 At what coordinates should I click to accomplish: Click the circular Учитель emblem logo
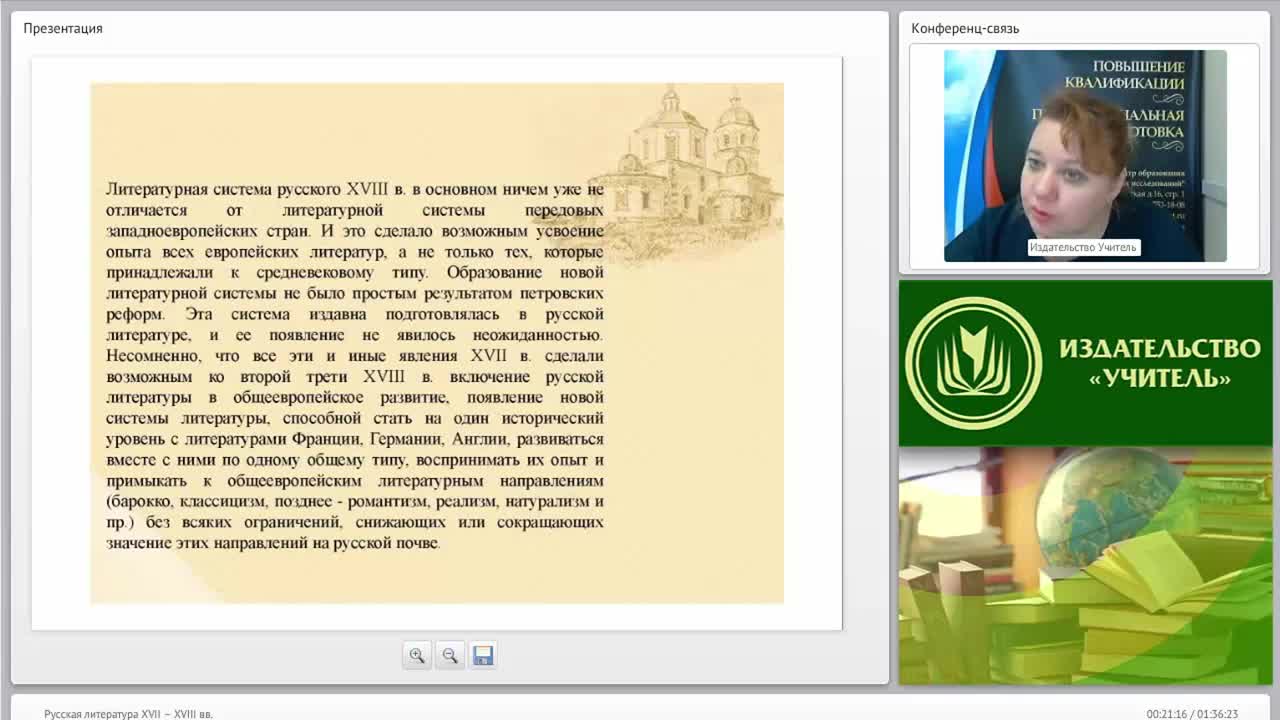[x=973, y=363]
